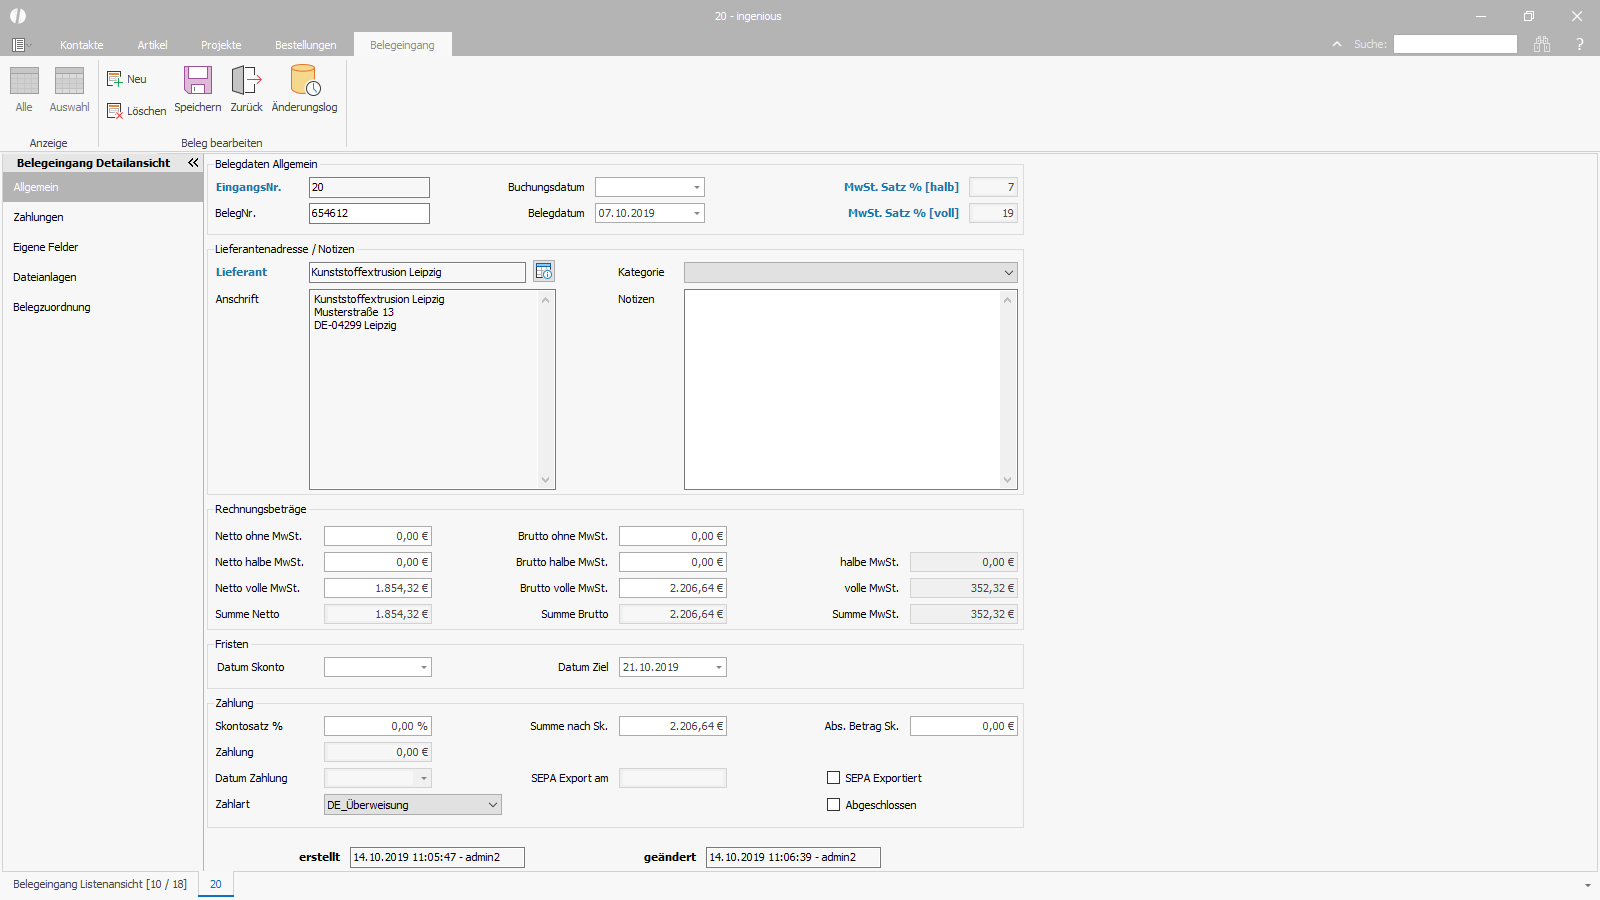This screenshot has width=1600, height=900.
Task: Open the Zahlungen section in the sidebar
Action: 38,217
